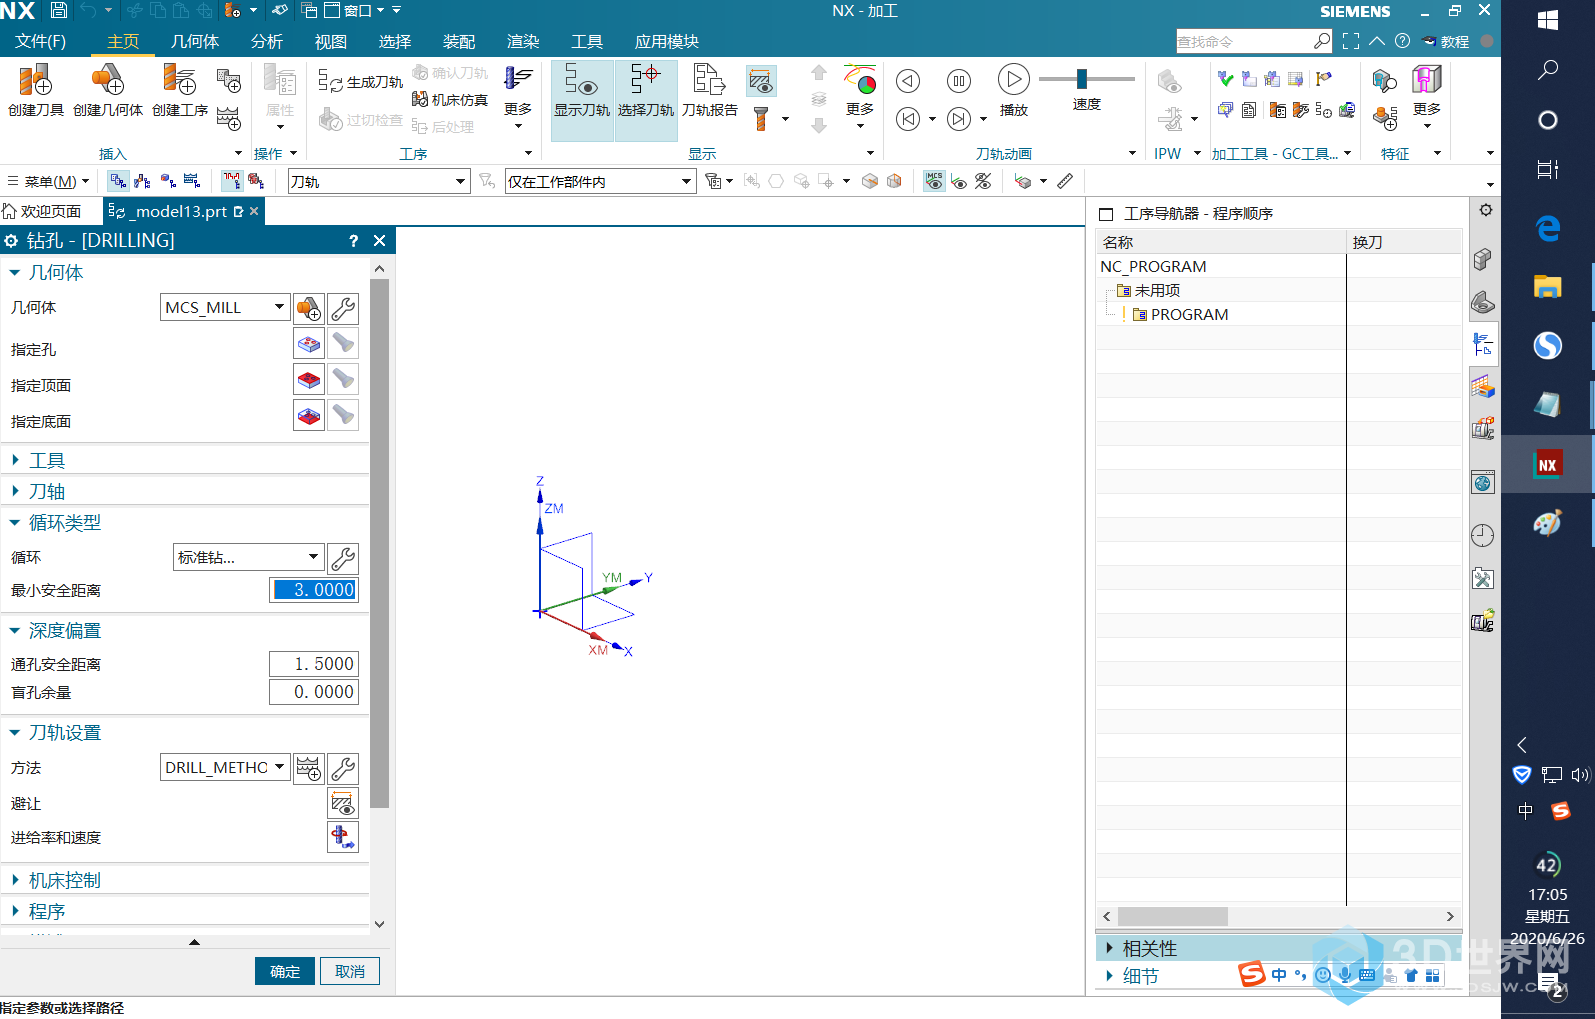Open the 刀轨报告 tool path report
Screen dimensions: 1595x1019
pyautogui.click(x=710, y=92)
